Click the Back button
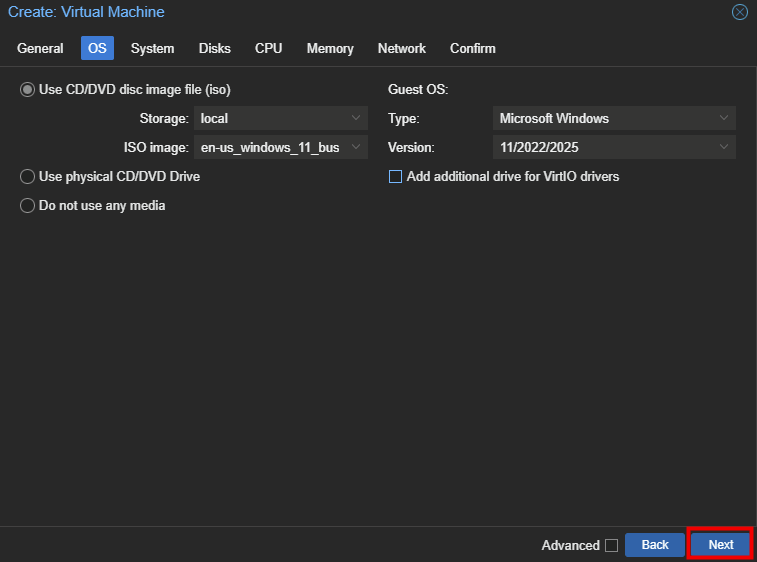The image size is (757, 562). pos(655,545)
